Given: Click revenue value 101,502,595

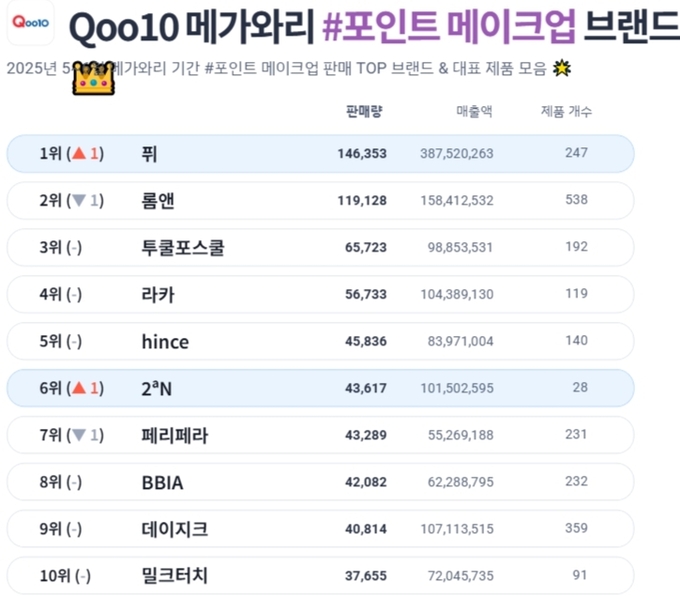Looking at the screenshot, I should click(457, 388).
